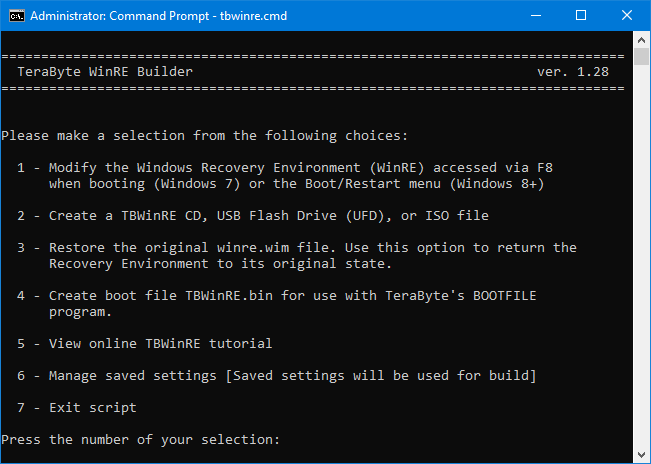Click option 5 View online TBWinRE tutorial
Viewport: 651px width, 464px height.
[x=145, y=344]
